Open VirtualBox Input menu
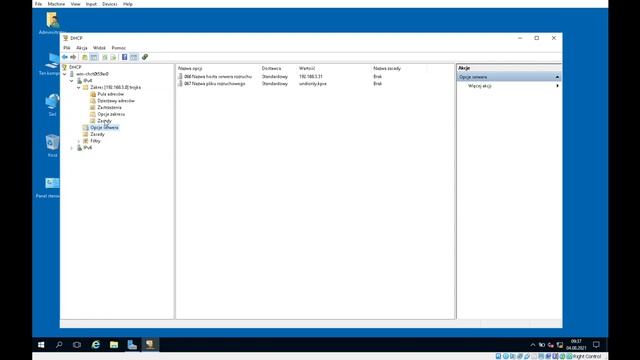The image size is (640, 360). pyautogui.click(x=91, y=4)
